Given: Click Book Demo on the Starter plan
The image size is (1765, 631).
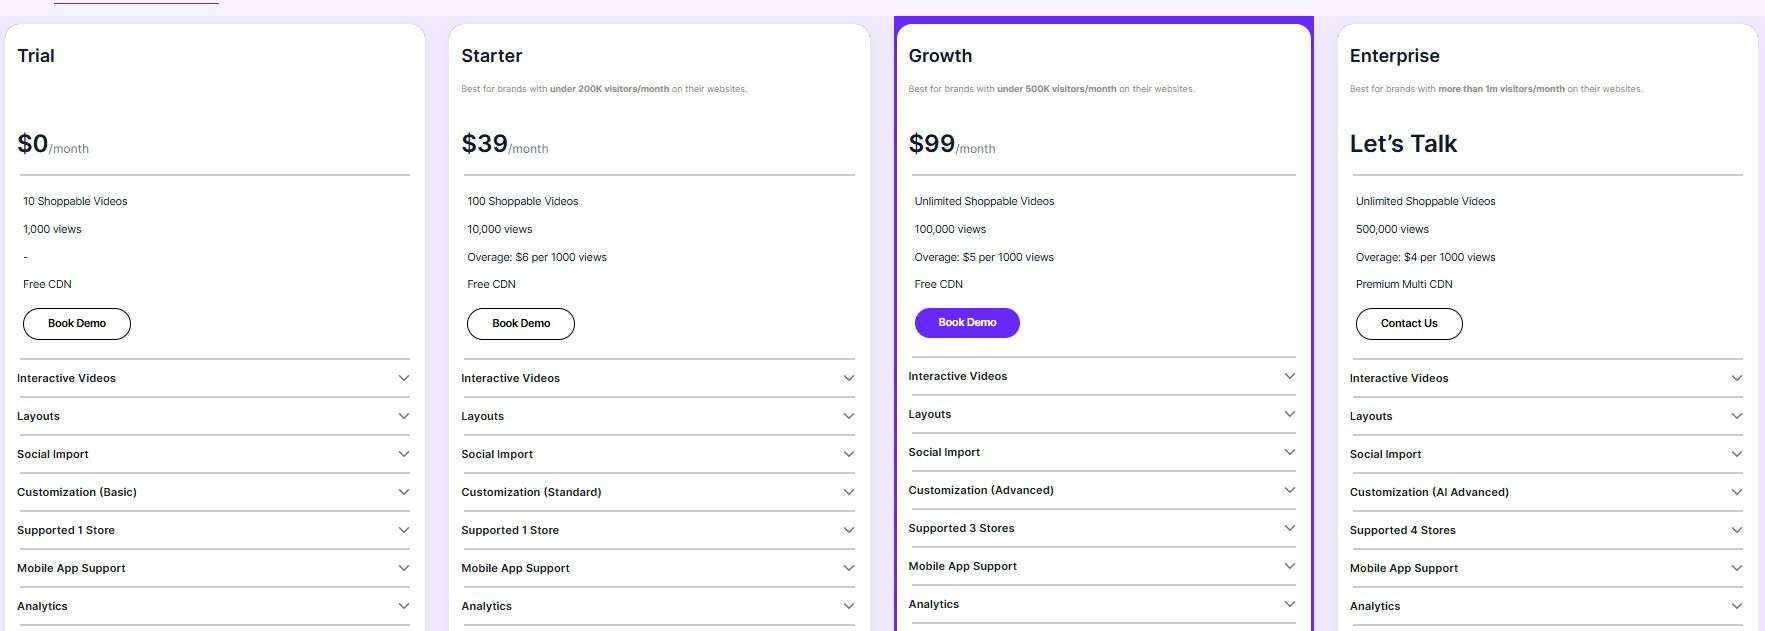Looking at the screenshot, I should pyautogui.click(x=520, y=323).
